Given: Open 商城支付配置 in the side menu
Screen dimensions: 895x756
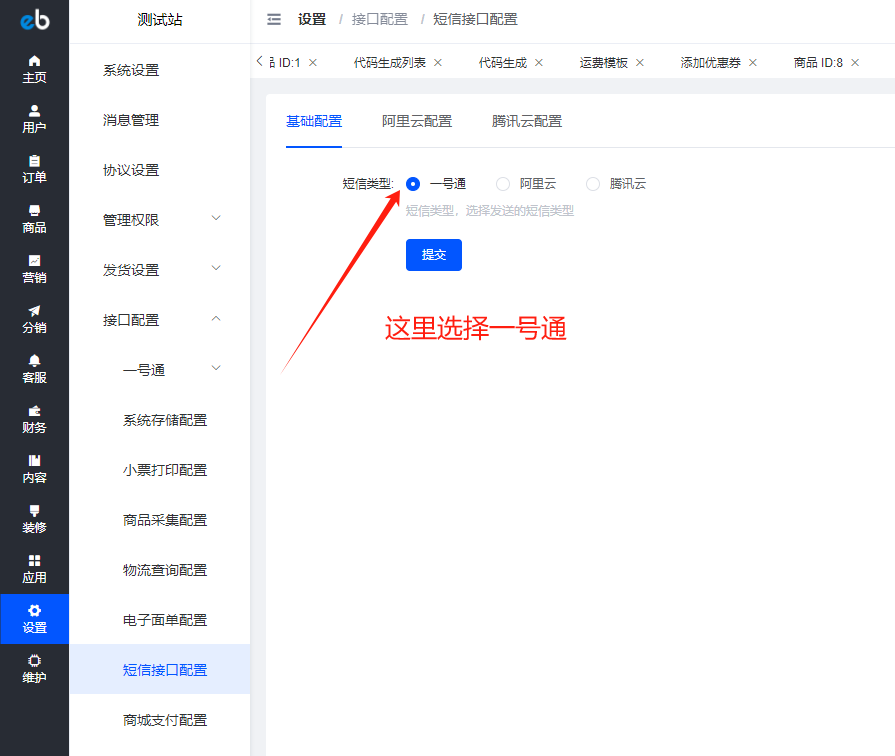Looking at the screenshot, I should 165,720.
